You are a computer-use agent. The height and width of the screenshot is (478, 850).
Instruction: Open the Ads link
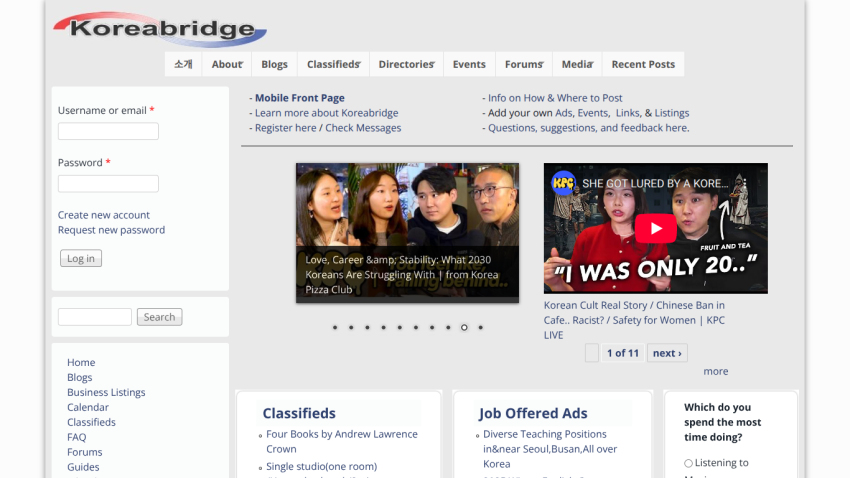[x=564, y=113]
